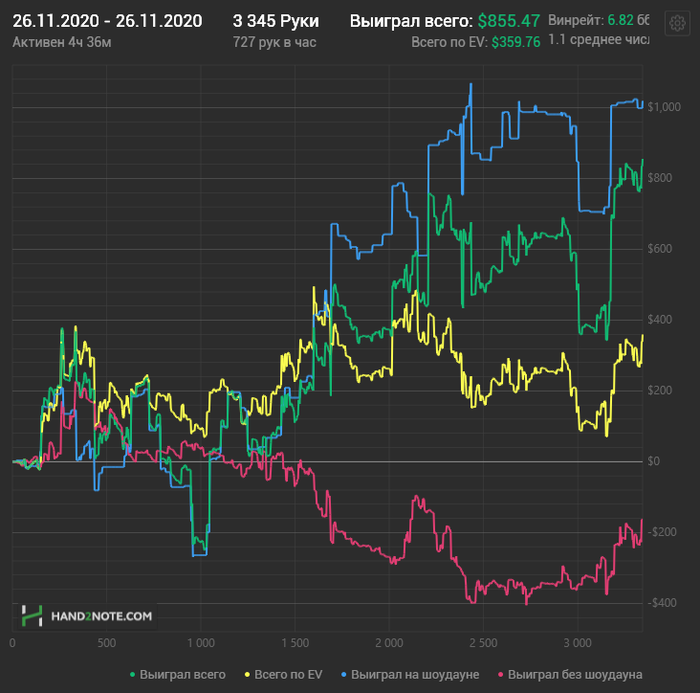Click the blue 'Выиграл на шоудауне' legend dot

(343, 674)
